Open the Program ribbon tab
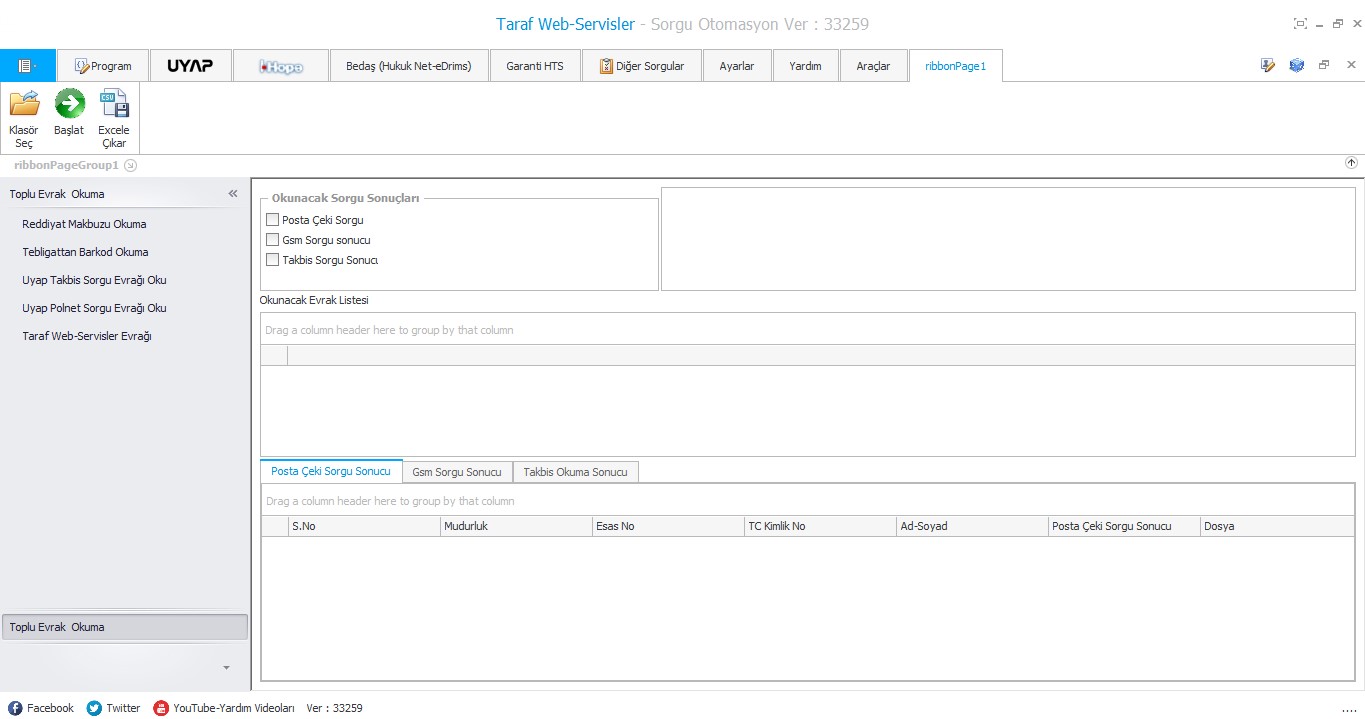 (103, 66)
